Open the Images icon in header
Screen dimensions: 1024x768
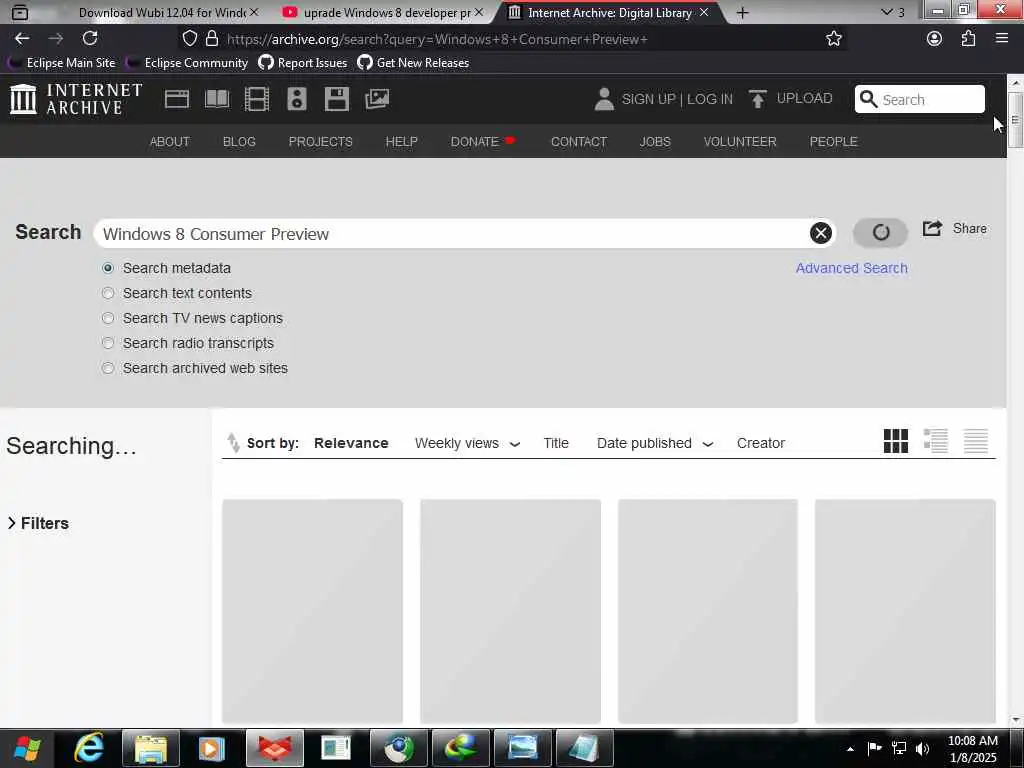[x=377, y=99]
